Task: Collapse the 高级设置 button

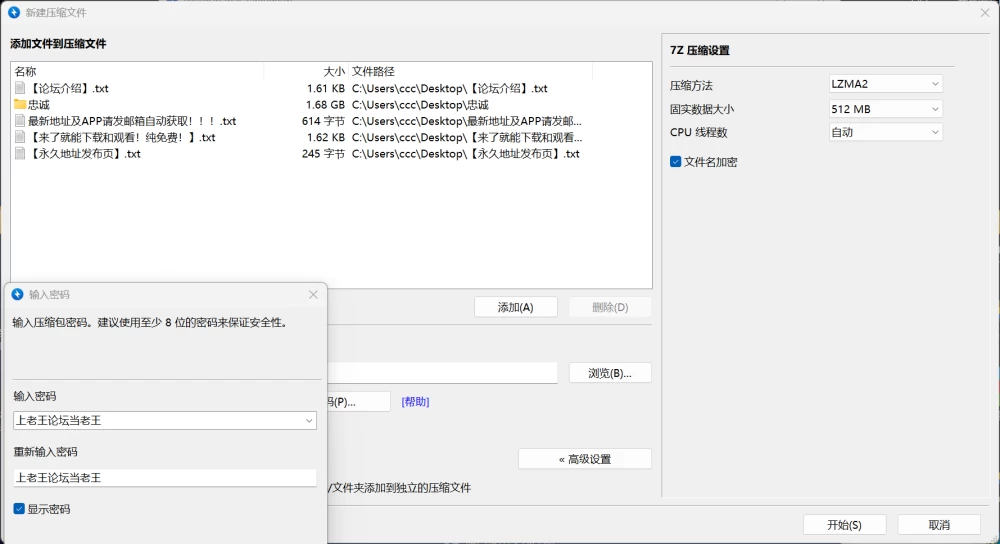Action: [x=585, y=459]
